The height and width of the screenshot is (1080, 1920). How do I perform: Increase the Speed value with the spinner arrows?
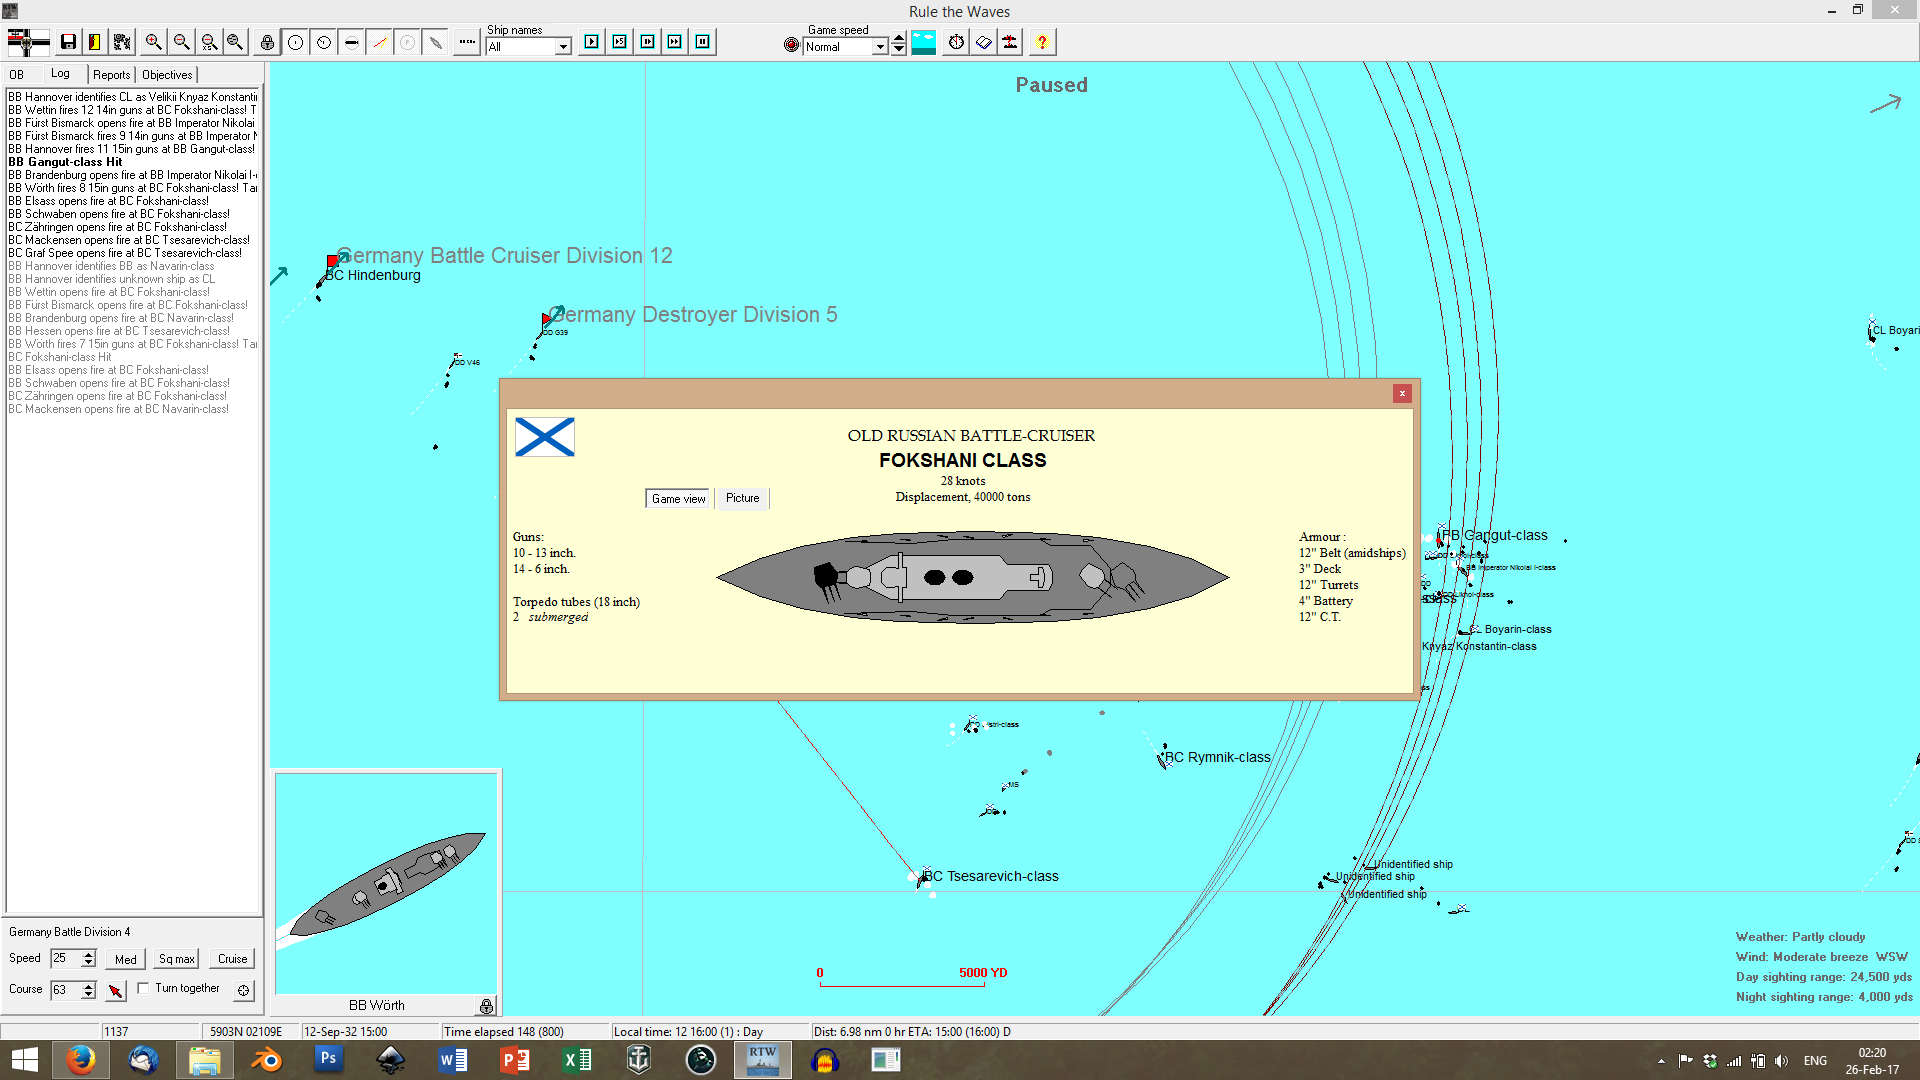(88, 953)
